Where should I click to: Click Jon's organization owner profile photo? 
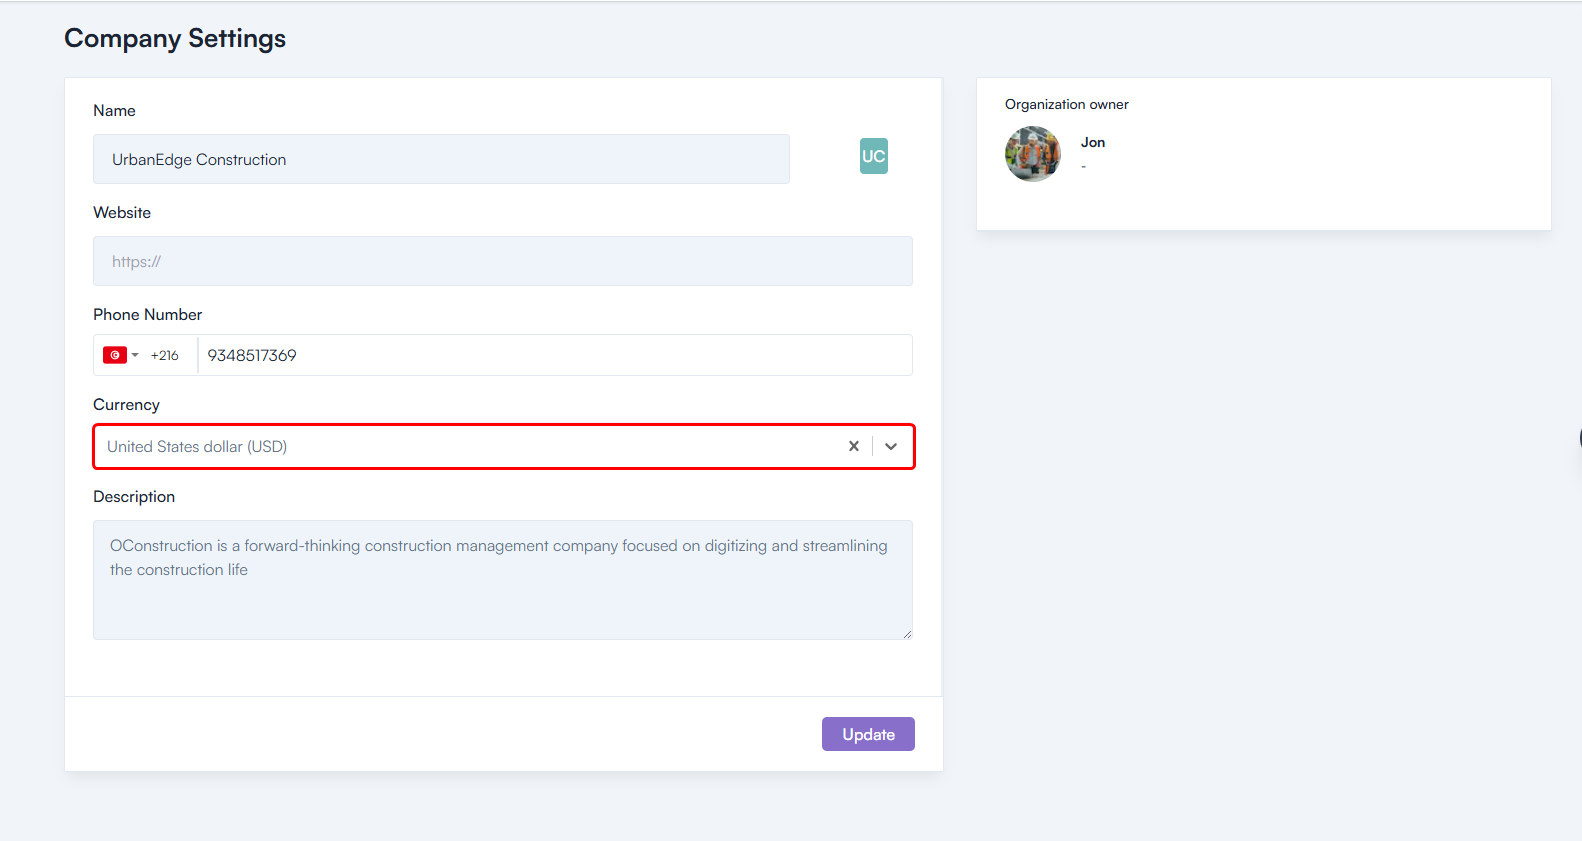(1032, 154)
